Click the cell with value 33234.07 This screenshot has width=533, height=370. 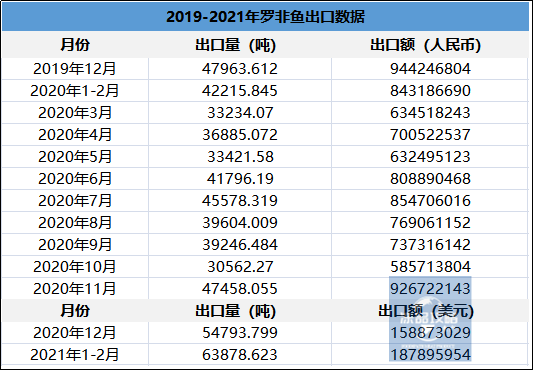click(x=240, y=113)
